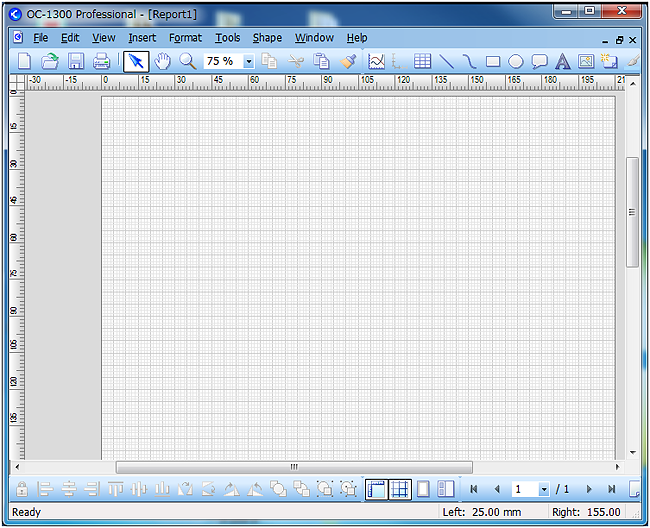
Task: Go to the next page
Action: coord(589,490)
